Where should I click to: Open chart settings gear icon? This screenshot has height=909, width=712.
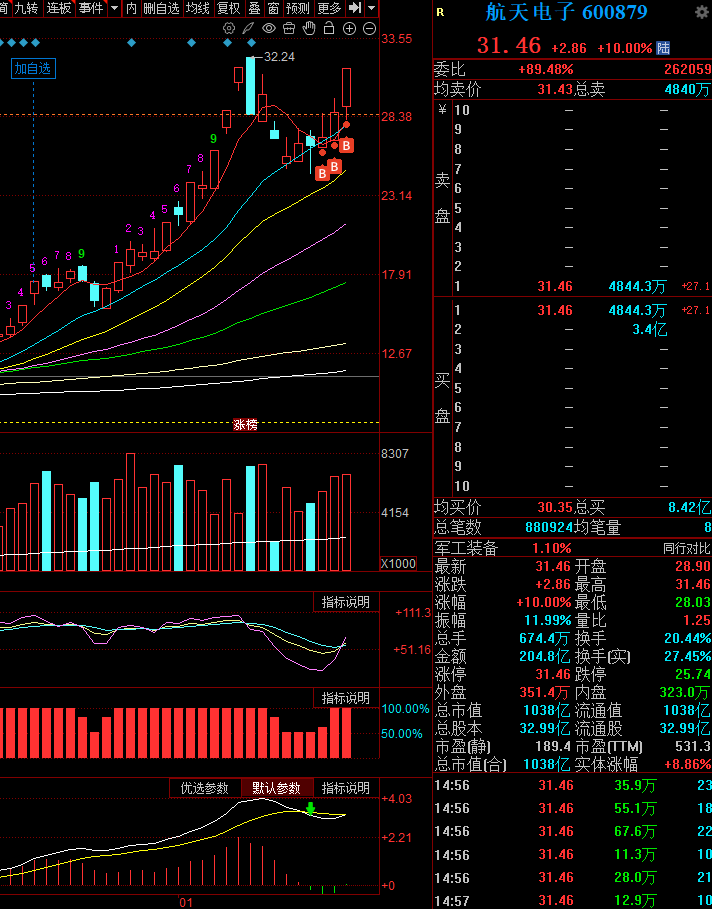229,28
